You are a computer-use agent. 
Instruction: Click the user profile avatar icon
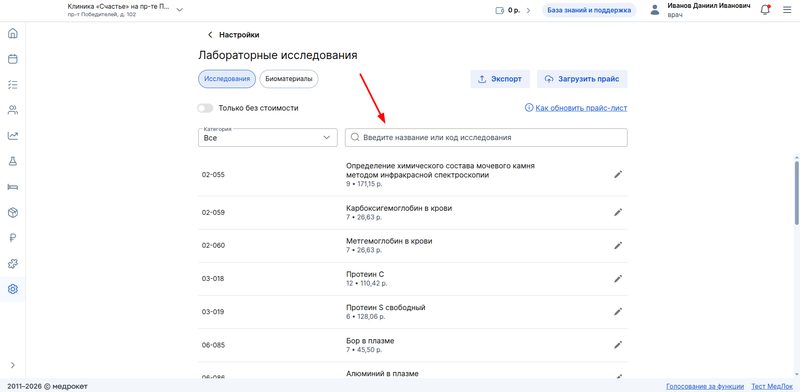pyautogui.click(x=655, y=10)
